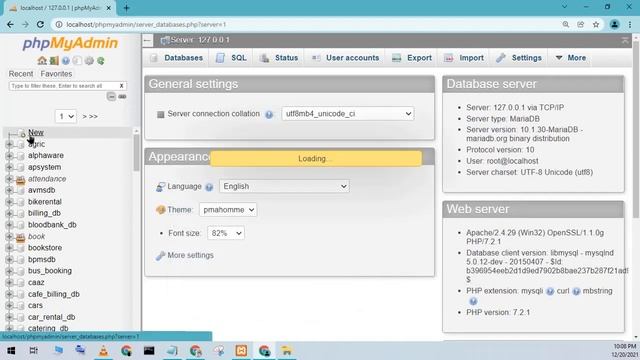Screen dimensions: 640x360
Task: Select the bookstore database
Action: click(x=45, y=248)
